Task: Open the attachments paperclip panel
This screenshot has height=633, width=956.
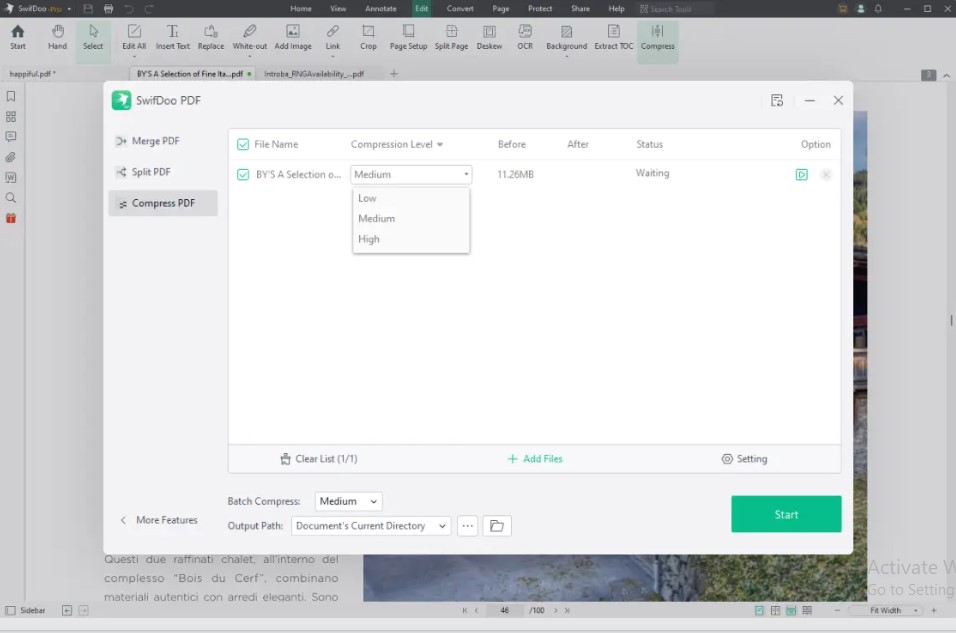Action: (x=11, y=157)
